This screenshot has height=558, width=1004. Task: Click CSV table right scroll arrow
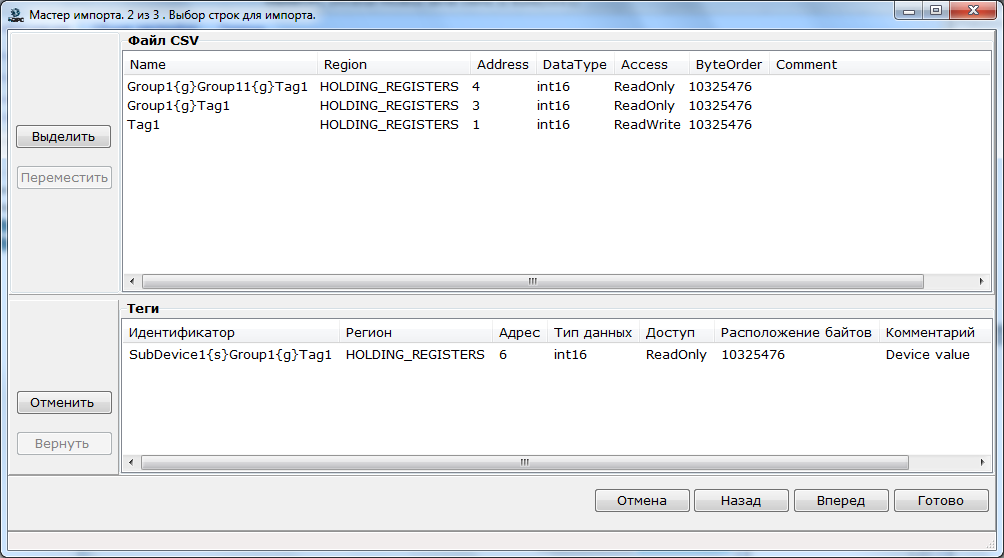point(982,281)
